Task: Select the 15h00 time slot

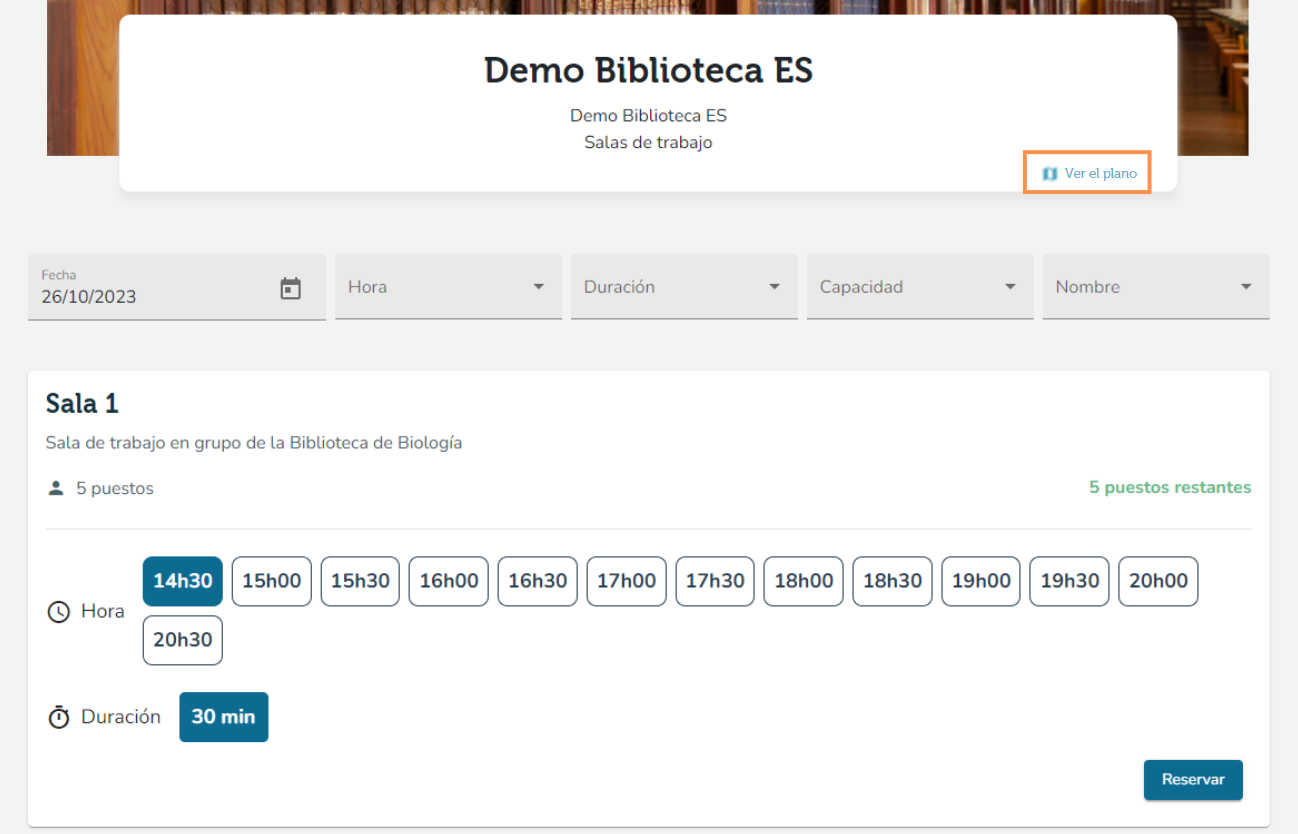Action: pyautogui.click(x=272, y=581)
